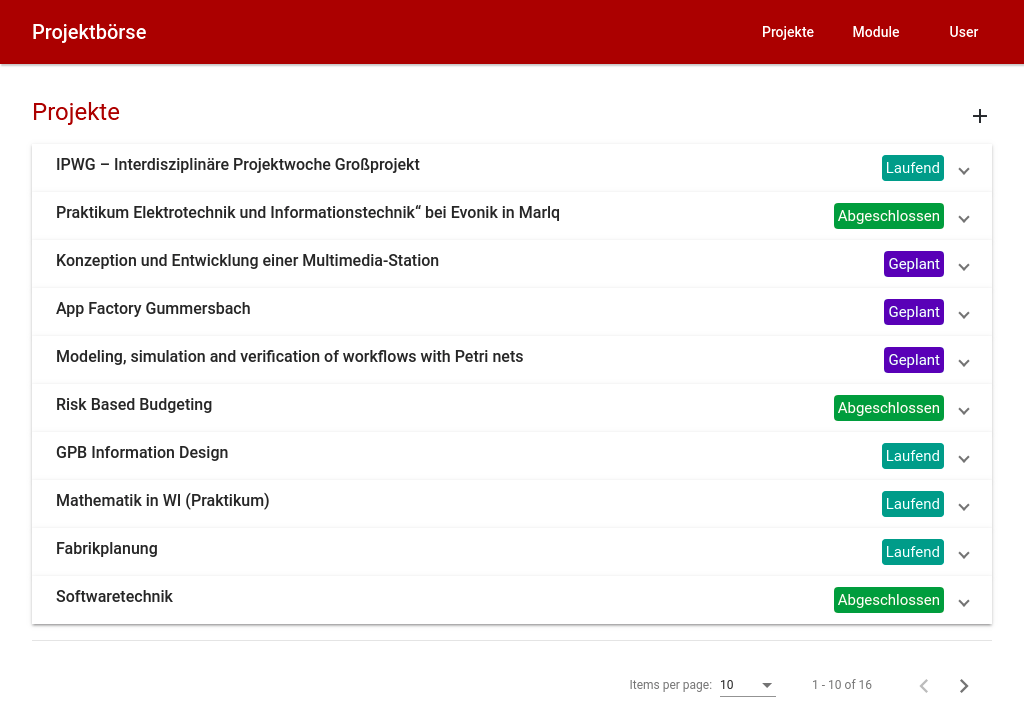Select the Softwaretechnik project title
Screen dimensions: 1024x708
114,597
